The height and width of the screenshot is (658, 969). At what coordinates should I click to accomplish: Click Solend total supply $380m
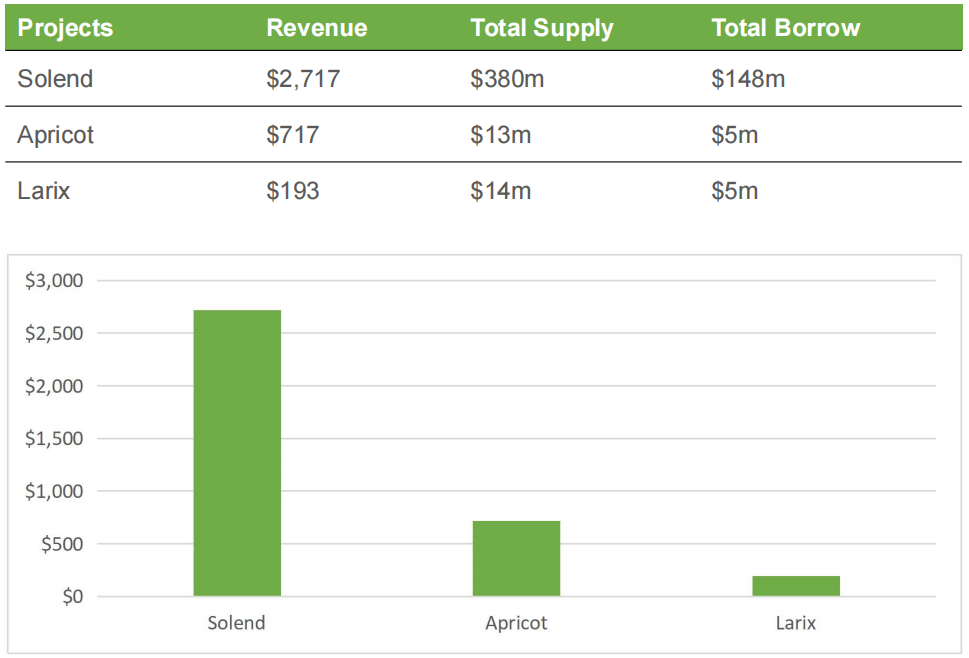pyautogui.click(x=507, y=78)
